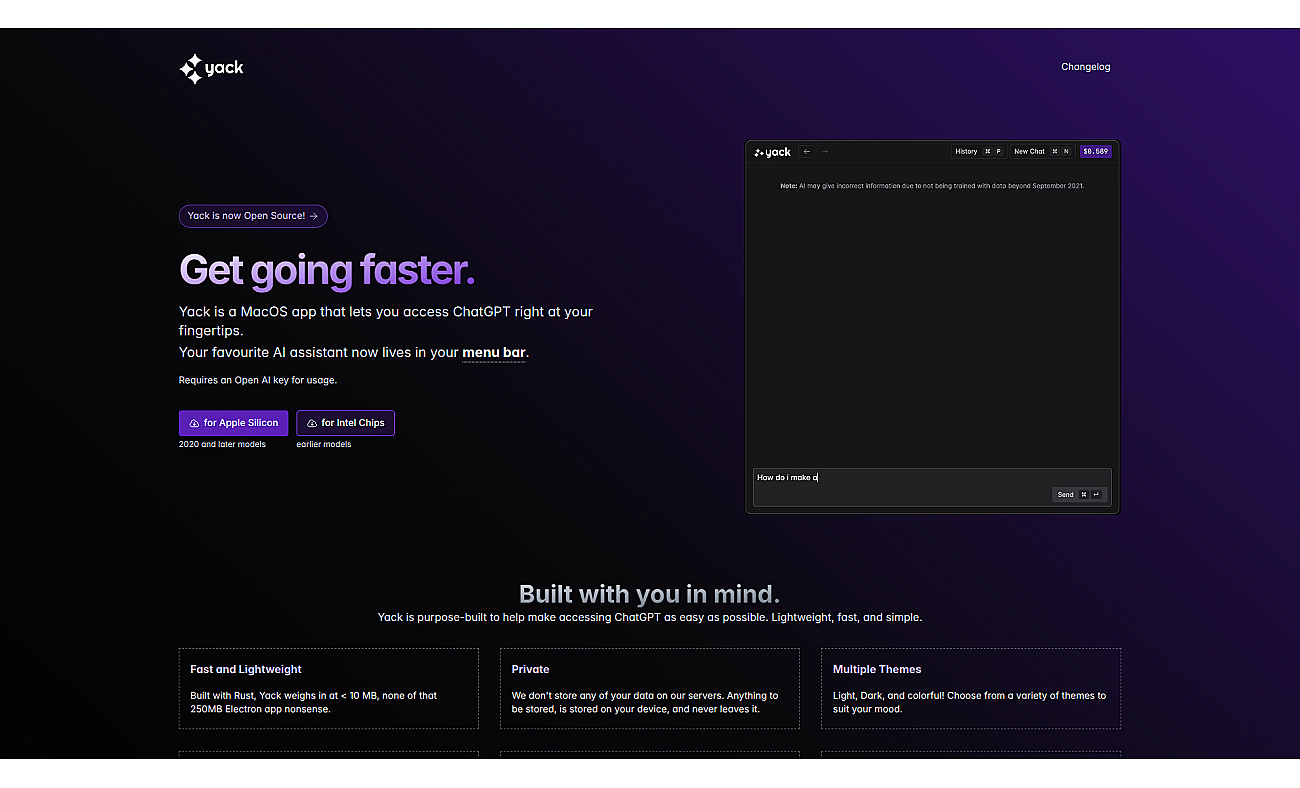Click the "earlier models" caption
1300x788 pixels.
coord(324,444)
